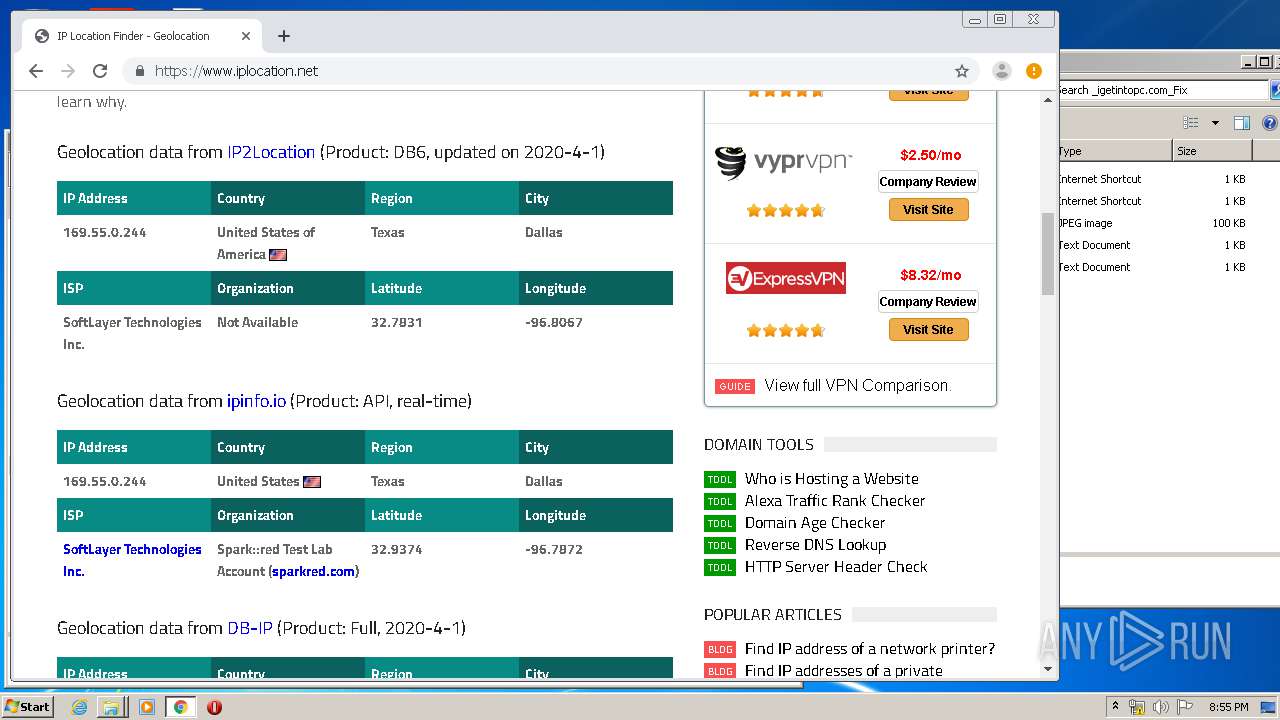Sort Explorer files by Size column
The height and width of the screenshot is (720, 1280).
(x=1212, y=151)
